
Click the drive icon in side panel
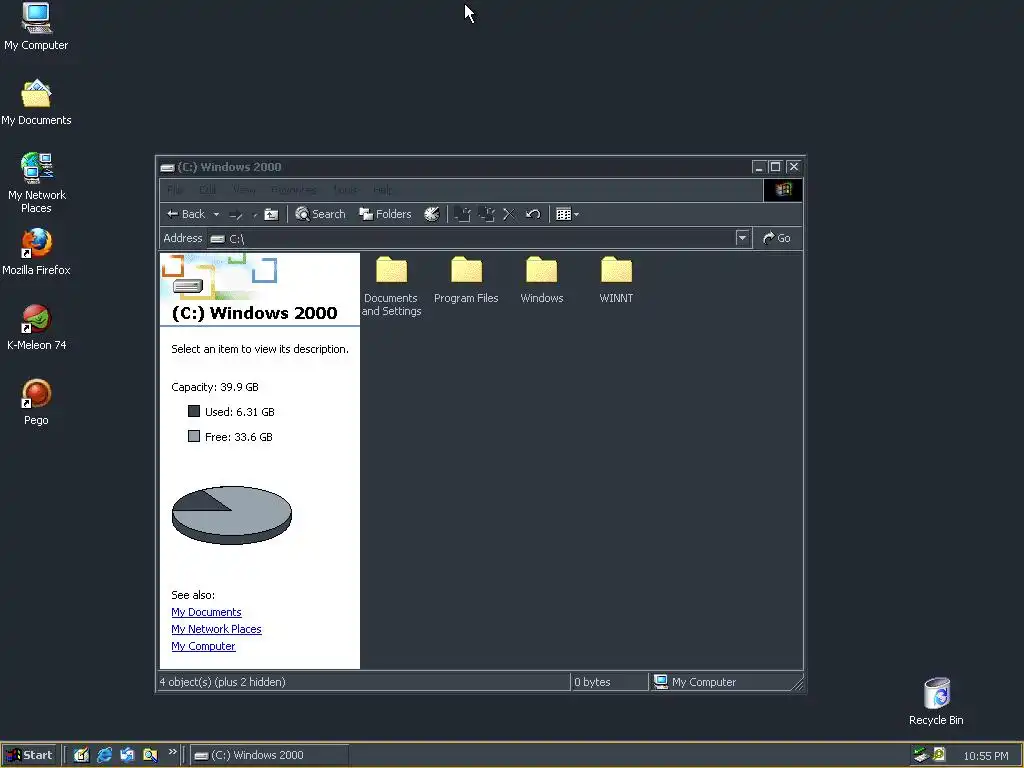pyautogui.click(x=188, y=285)
